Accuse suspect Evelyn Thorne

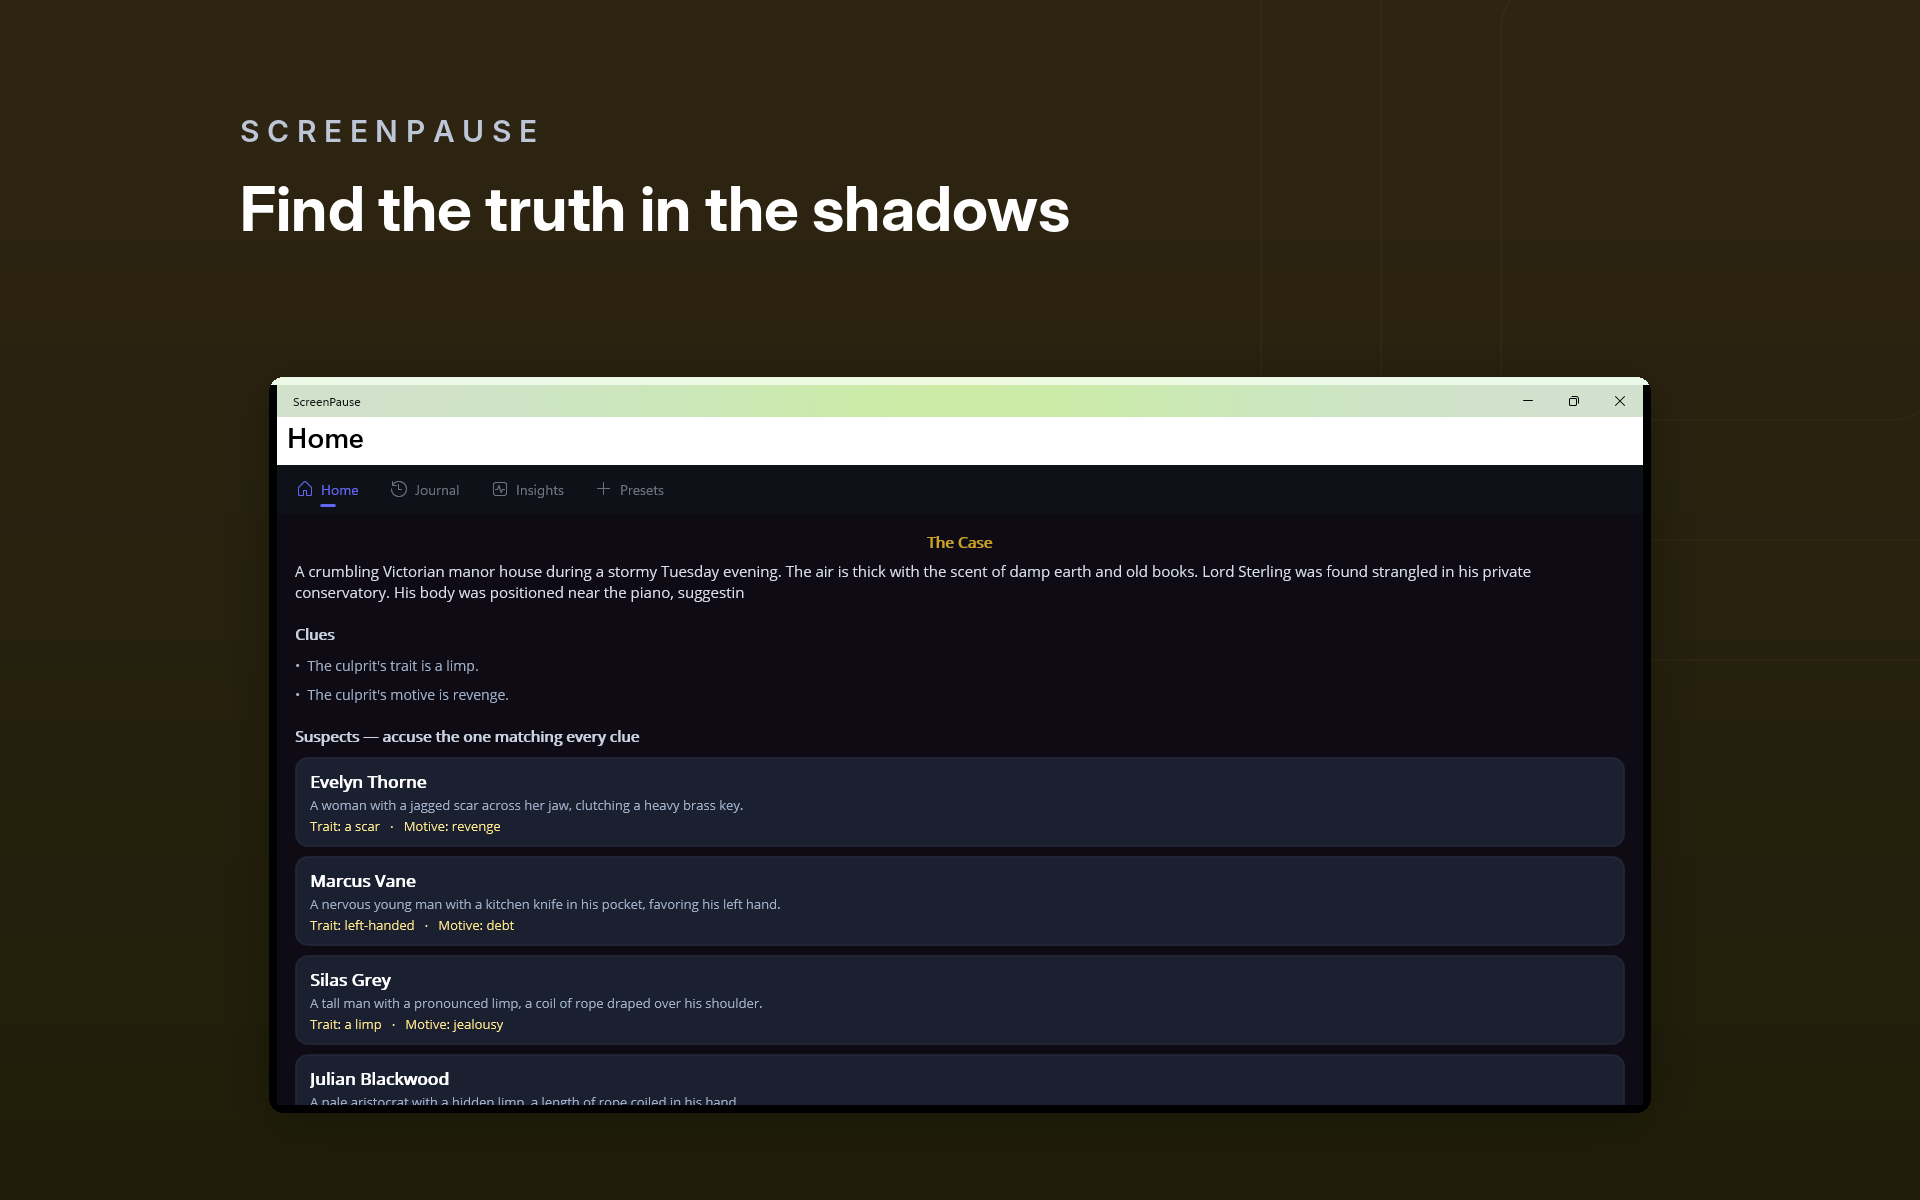pyautogui.click(x=959, y=802)
